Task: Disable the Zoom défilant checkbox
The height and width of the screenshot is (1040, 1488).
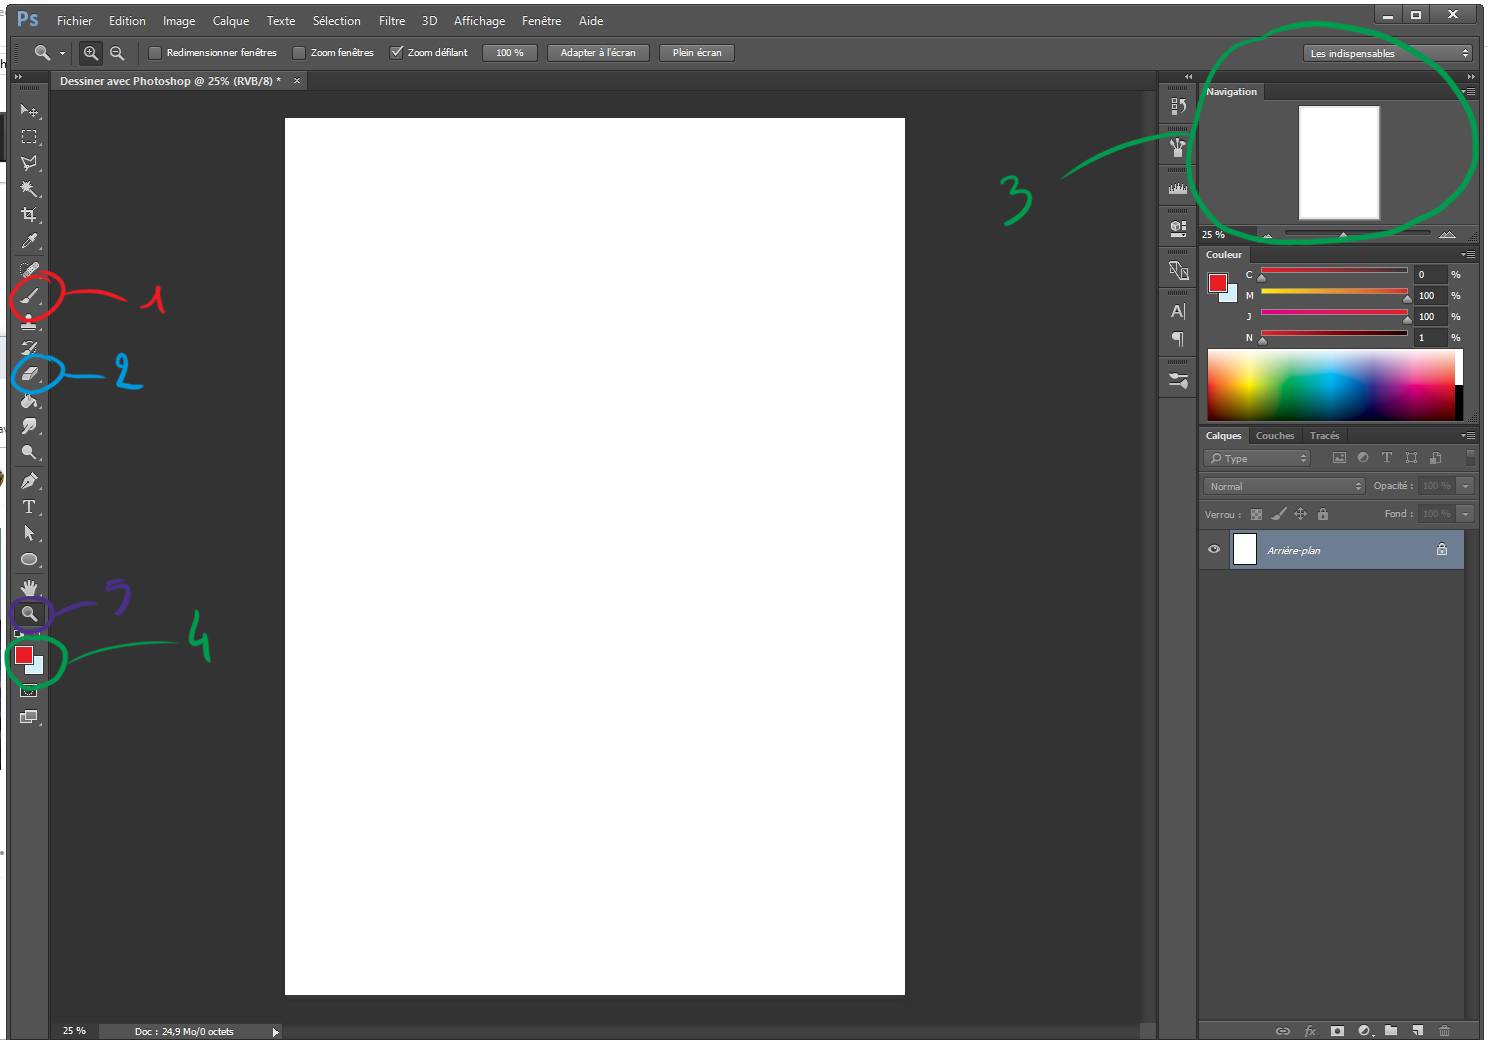Action: point(397,52)
